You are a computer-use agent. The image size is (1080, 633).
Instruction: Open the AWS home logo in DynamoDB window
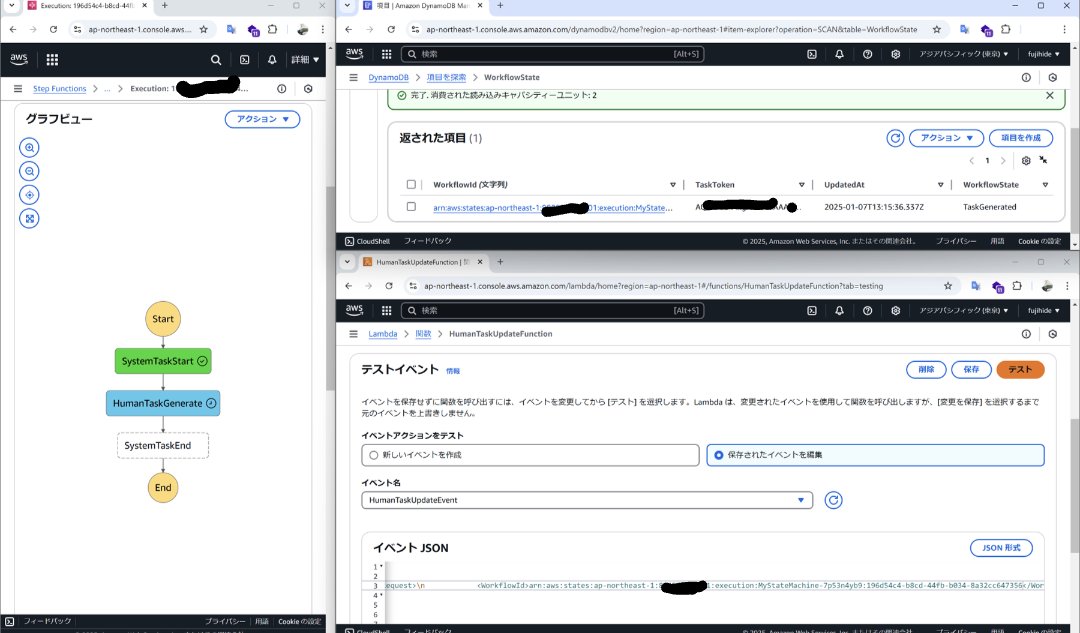(x=354, y=53)
